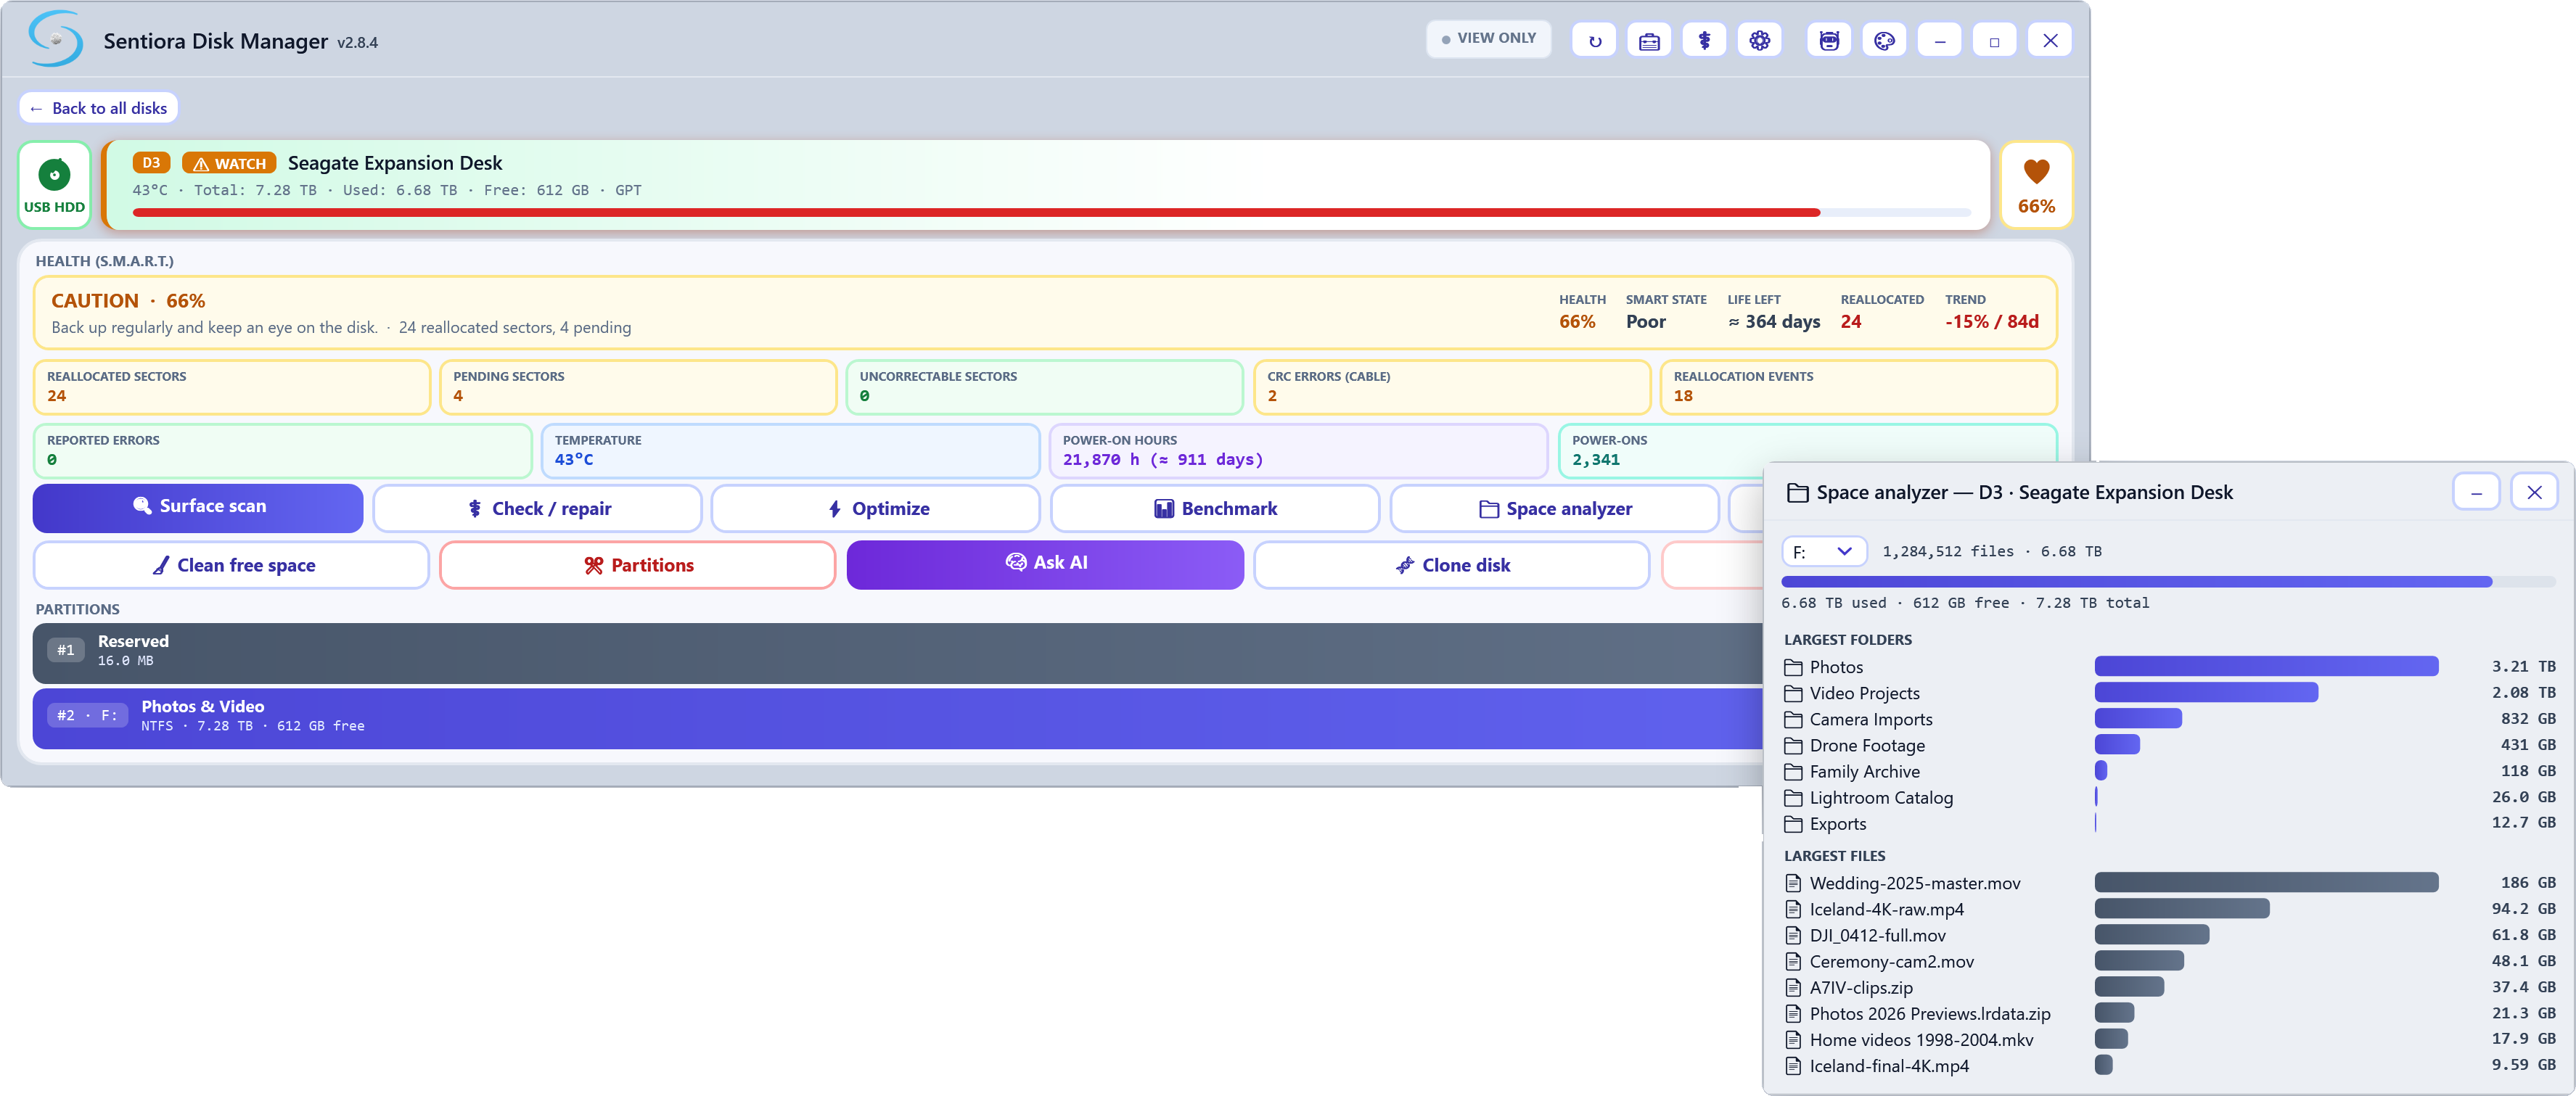Viewport: 2576px width, 1096px height.
Task: Minimize the Space analyzer panel
Action: pyautogui.click(x=2476, y=492)
